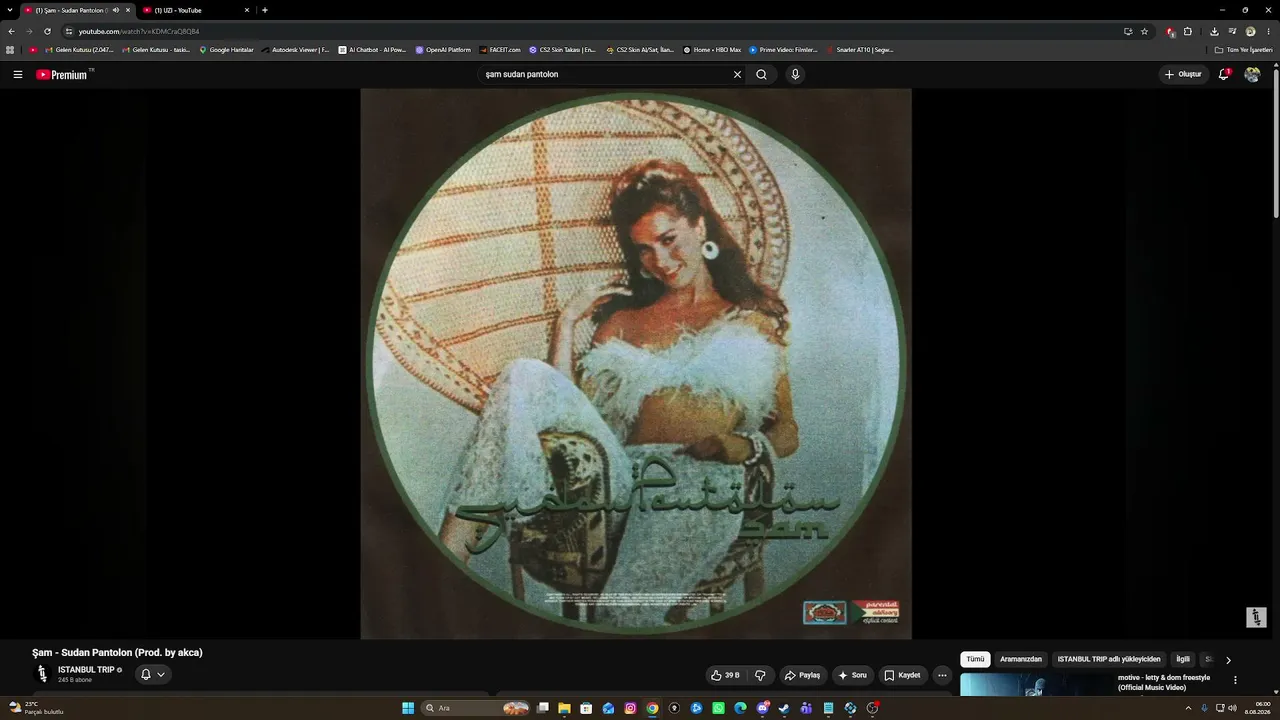Open the Chrome three-dot menu

[1268, 31]
